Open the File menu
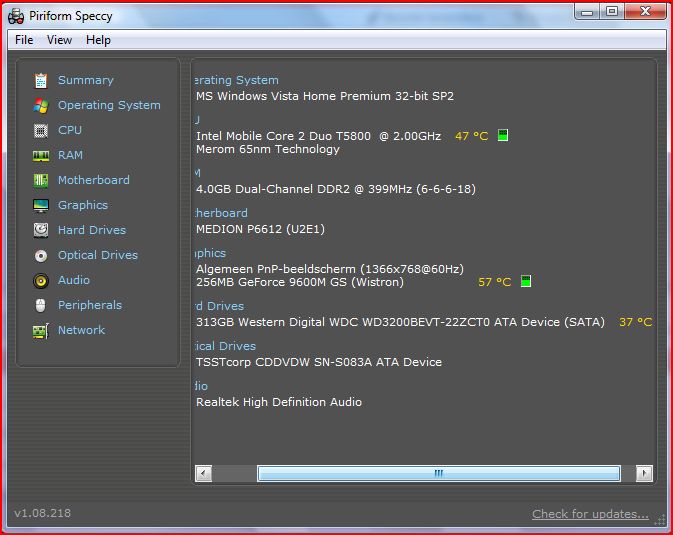Screen dimensions: 673x535 24,40
